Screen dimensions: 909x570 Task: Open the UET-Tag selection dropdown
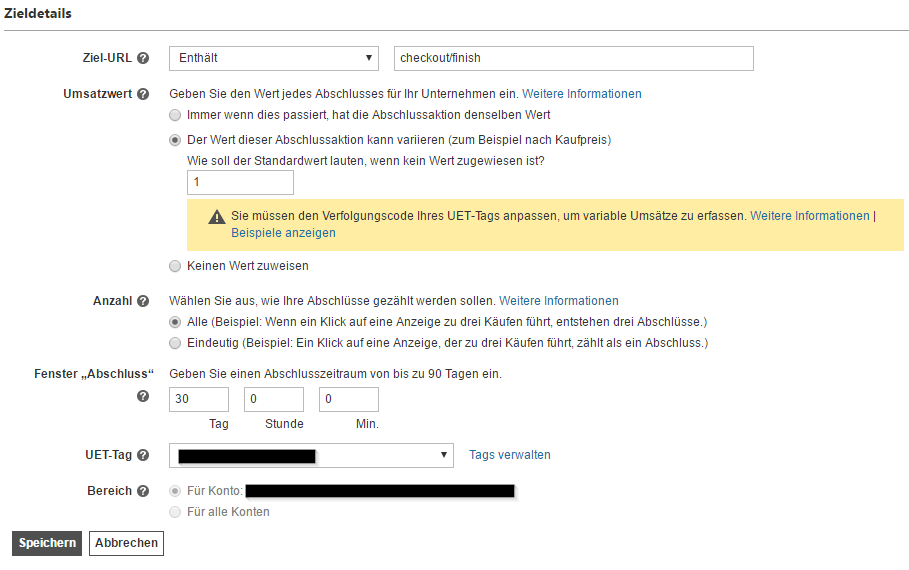pos(311,455)
